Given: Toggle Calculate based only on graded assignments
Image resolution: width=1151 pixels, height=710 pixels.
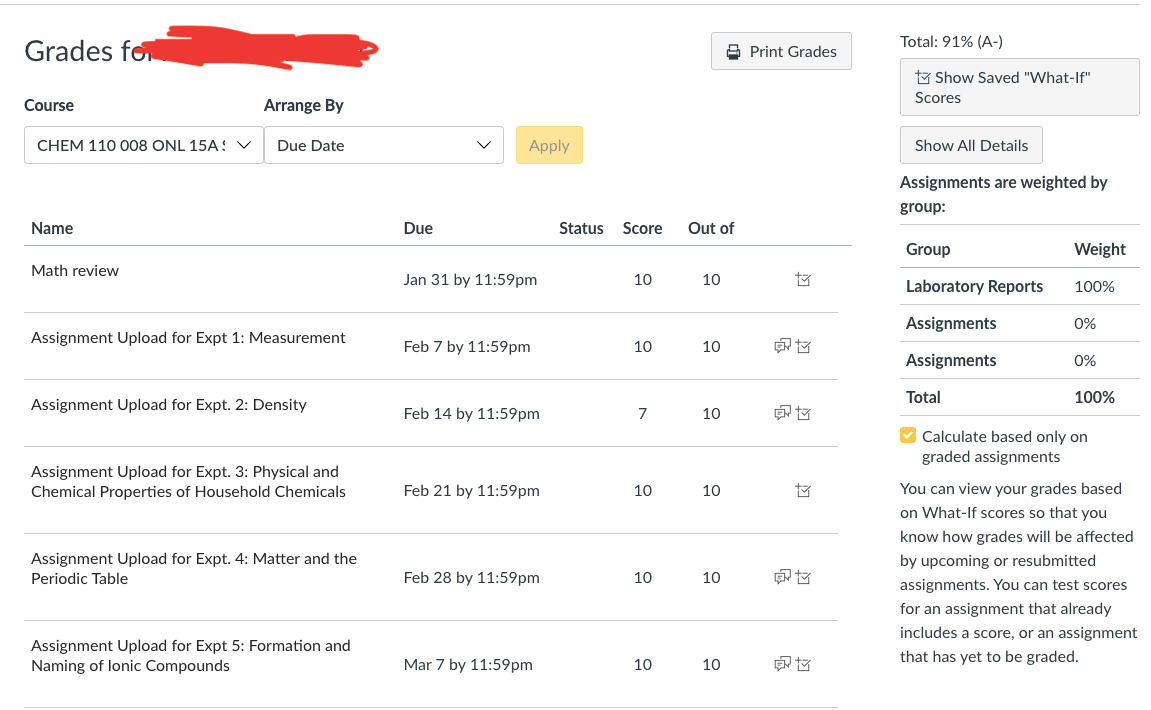Looking at the screenshot, I should (908, 436).
